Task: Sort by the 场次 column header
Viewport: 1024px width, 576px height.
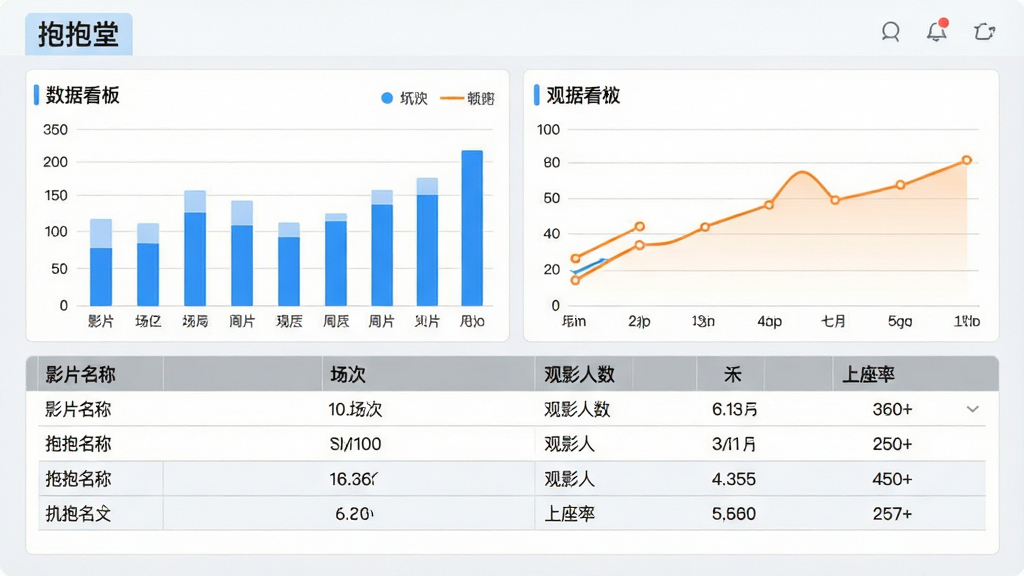Action: pos(347,375)
